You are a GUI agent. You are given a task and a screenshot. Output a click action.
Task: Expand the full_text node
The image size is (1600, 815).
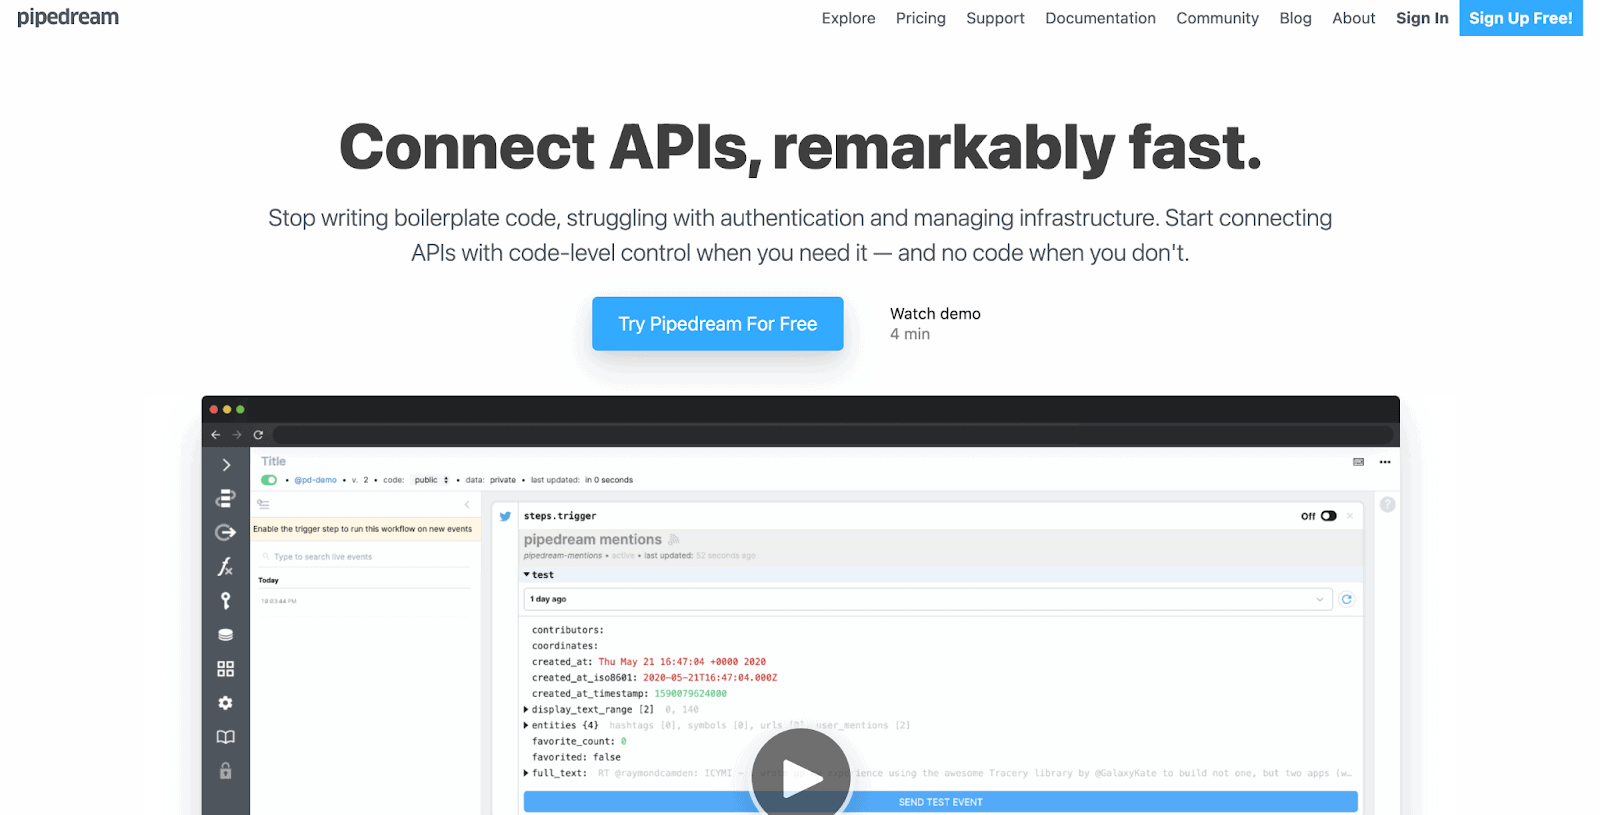point(526,774)
